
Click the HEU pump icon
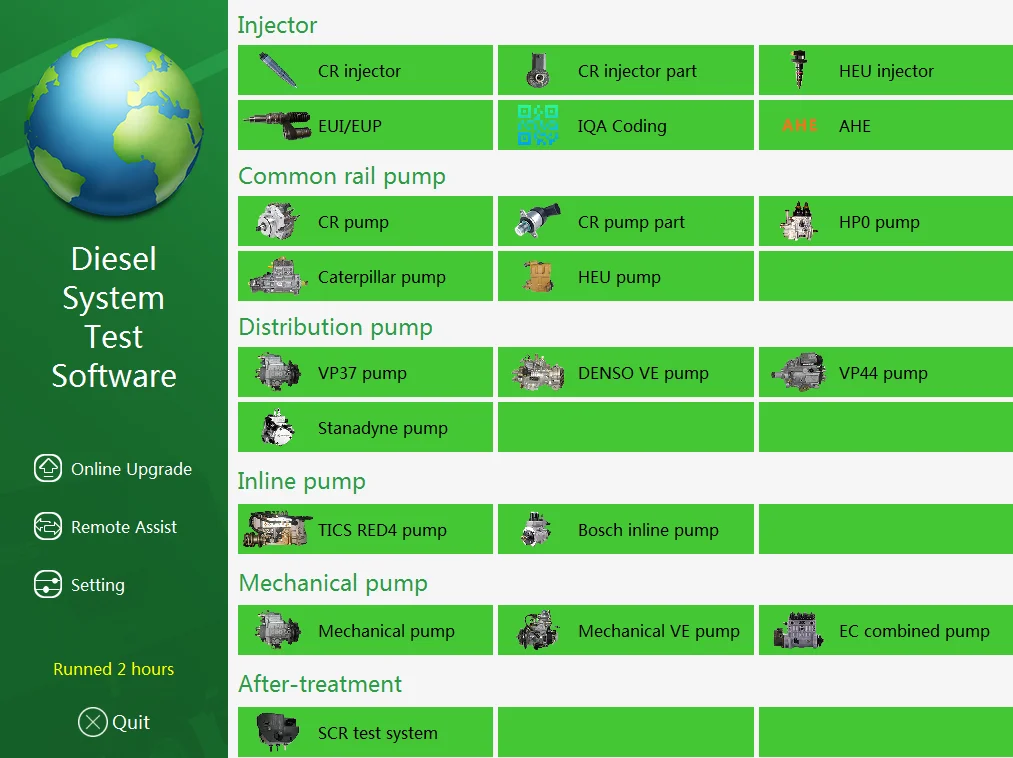[x=538, y=277]
